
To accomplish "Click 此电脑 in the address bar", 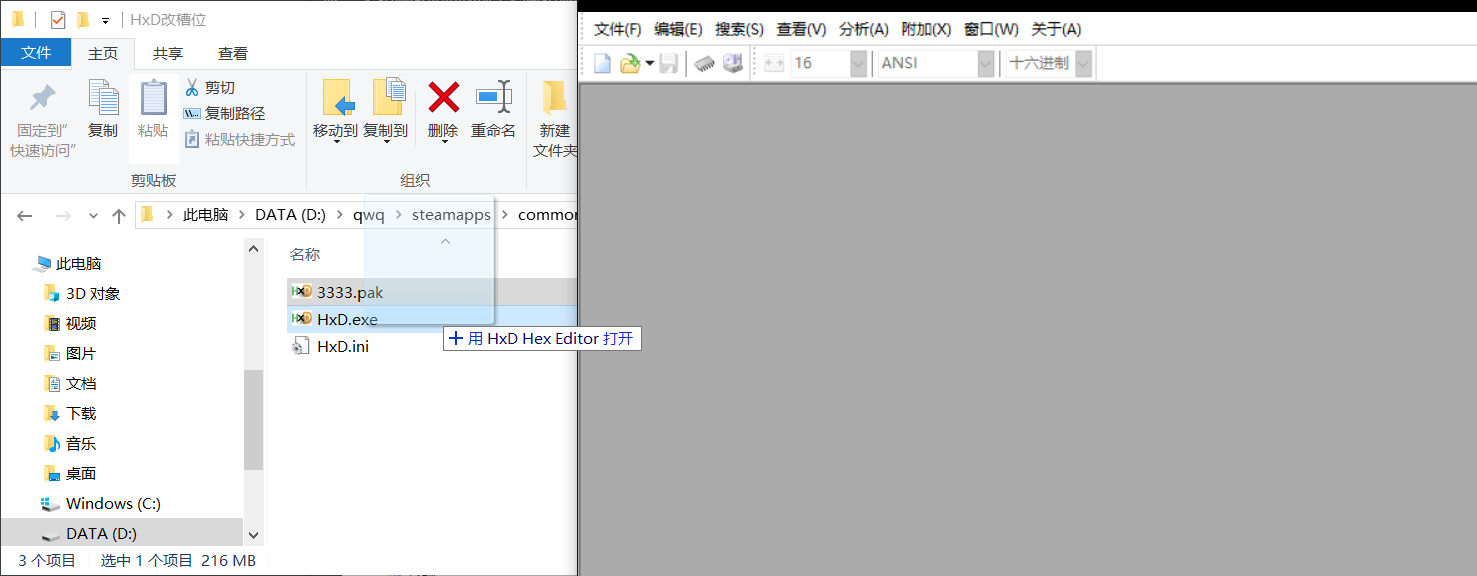I will [x=205, y=215].
